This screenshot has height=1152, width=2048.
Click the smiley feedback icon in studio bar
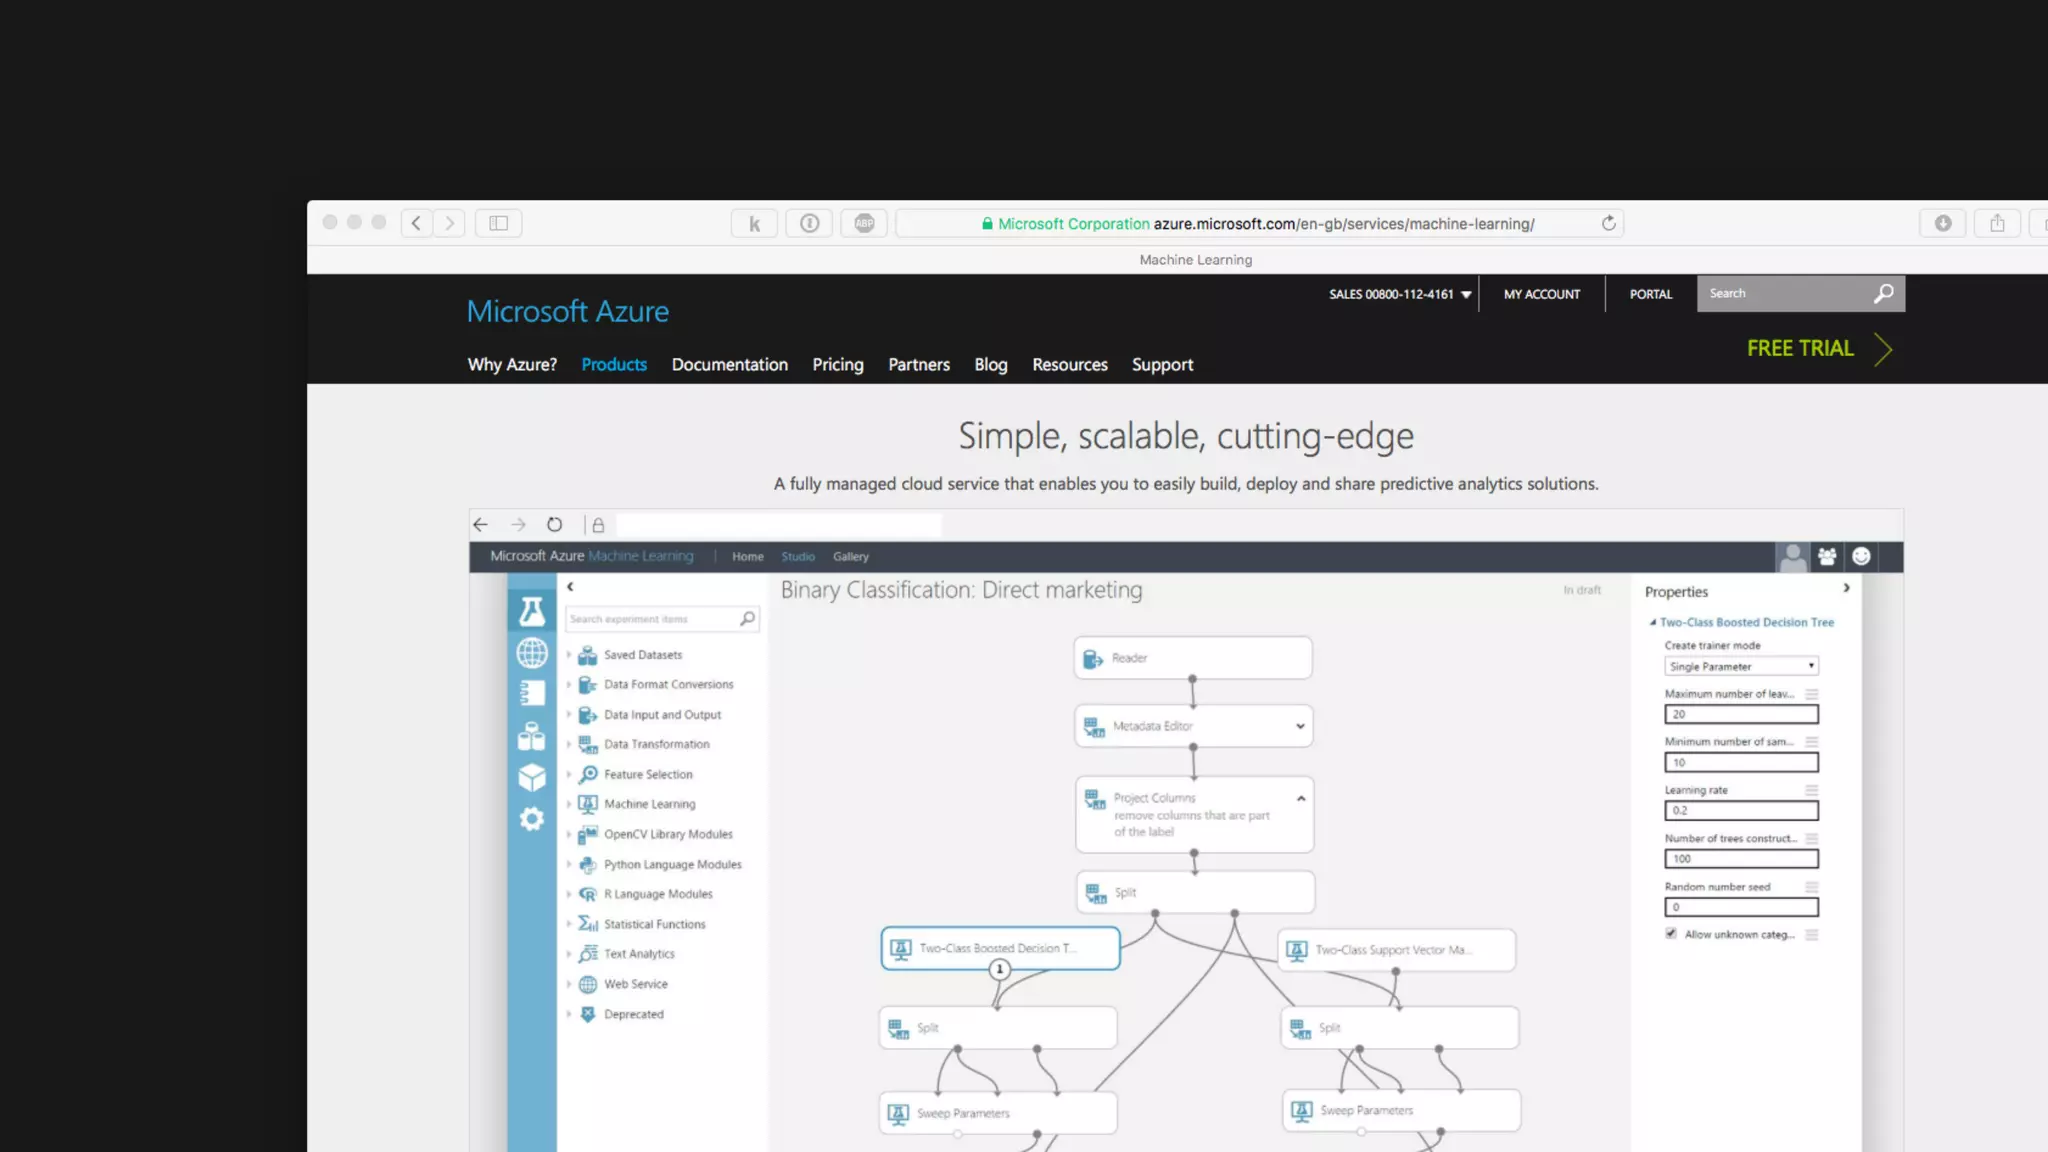pos(1861,556)
